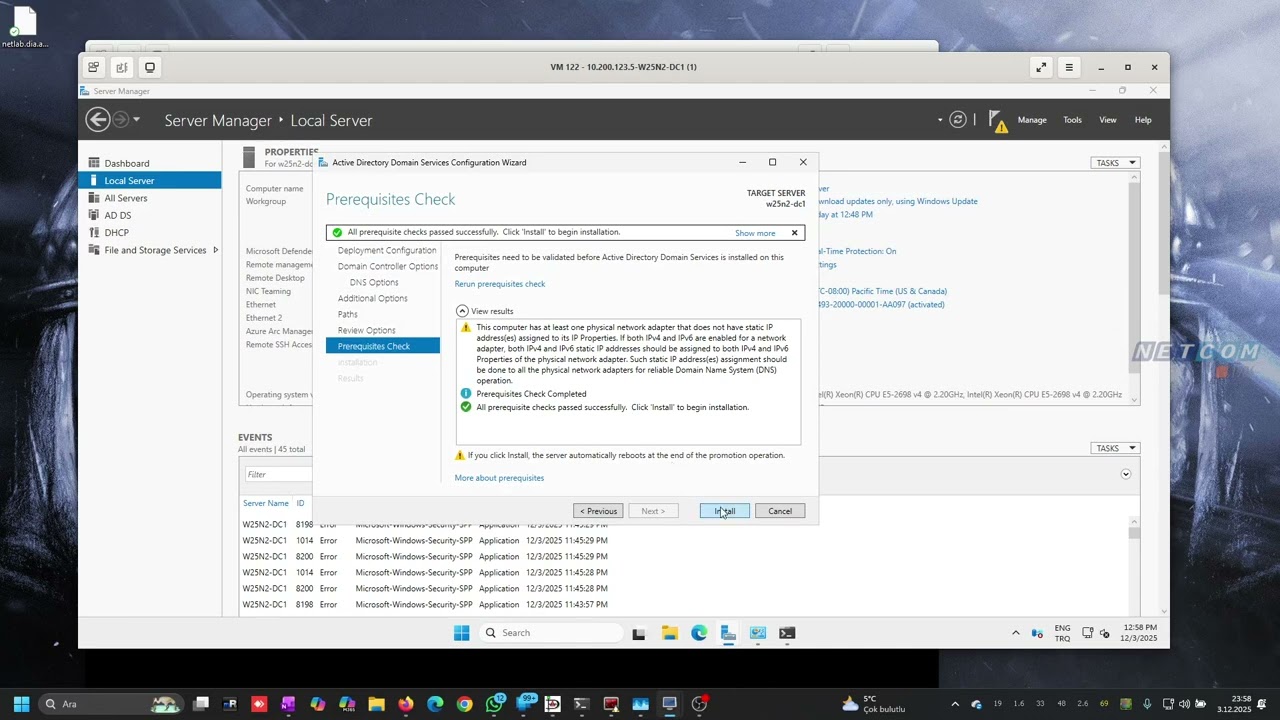Click VM toolbar second icon

(122, 68)
